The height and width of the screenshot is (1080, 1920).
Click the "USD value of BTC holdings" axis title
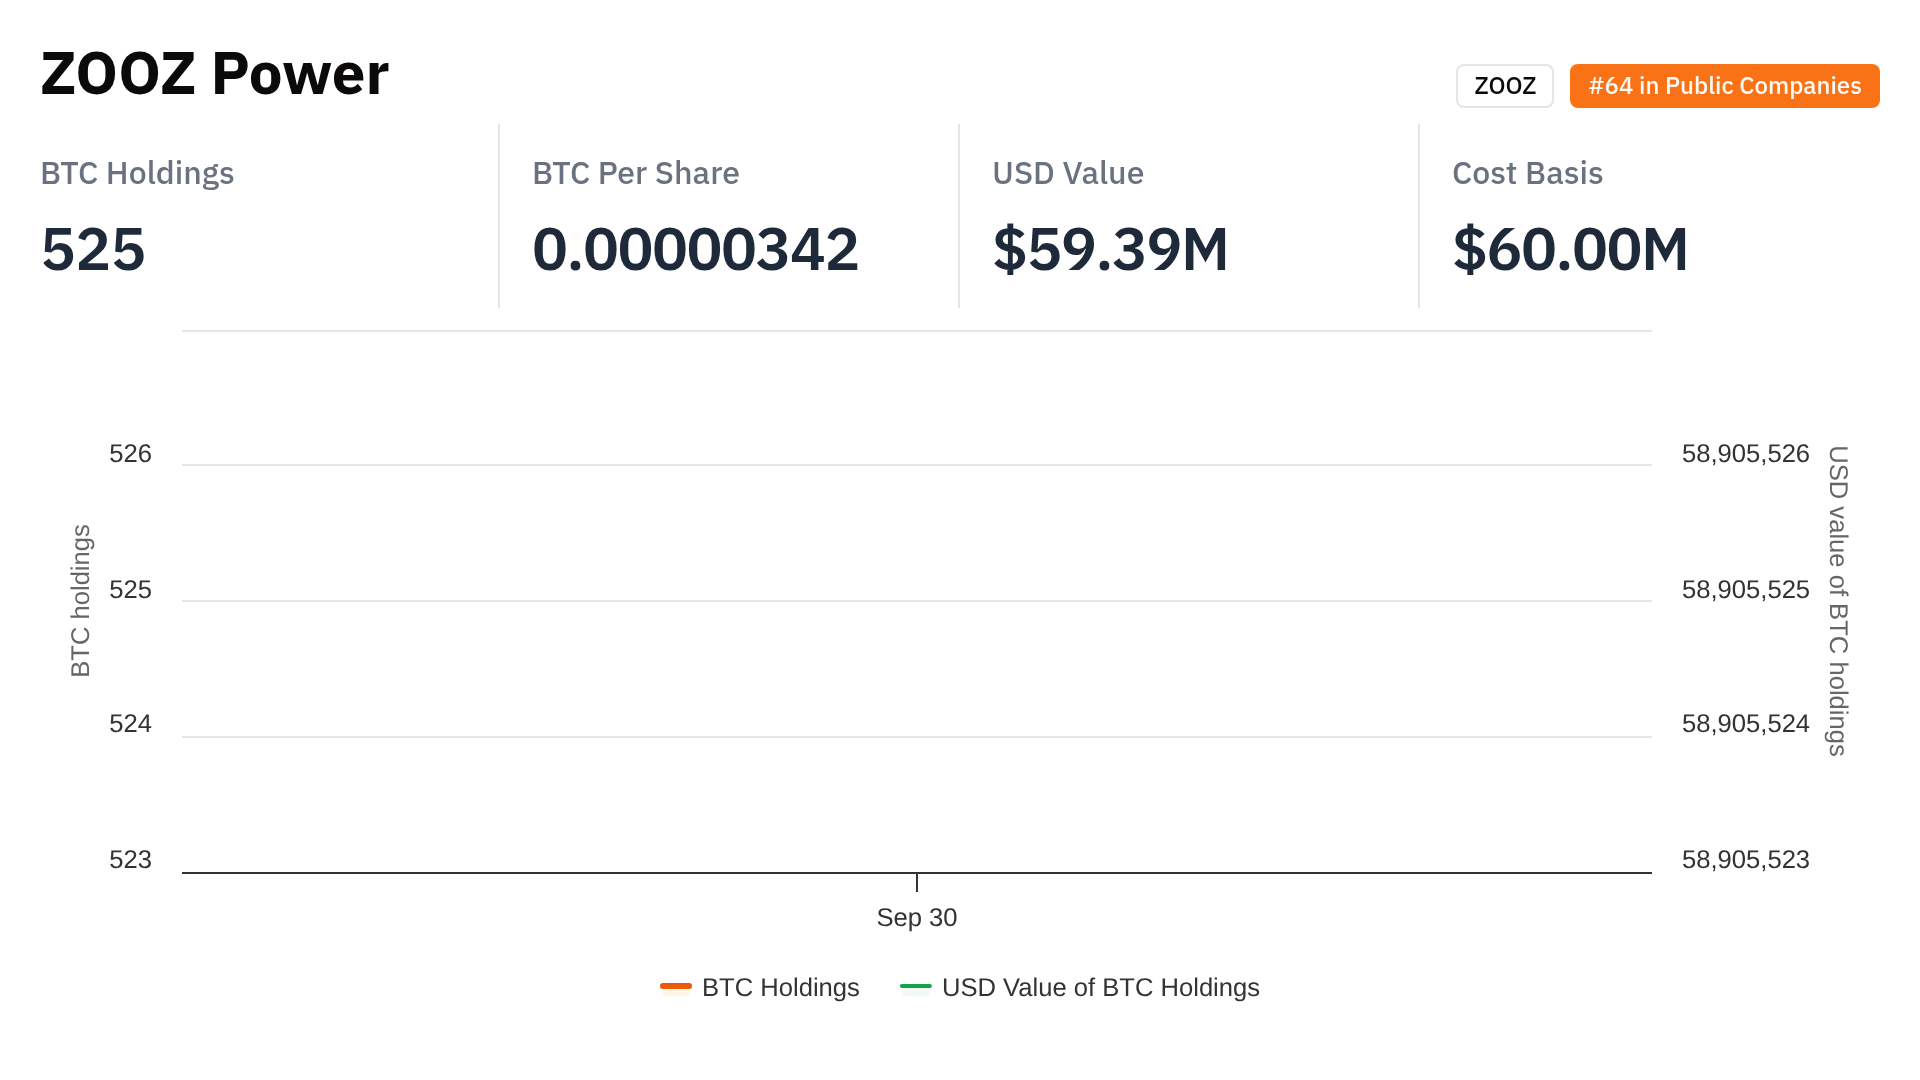click(1838, 600)
